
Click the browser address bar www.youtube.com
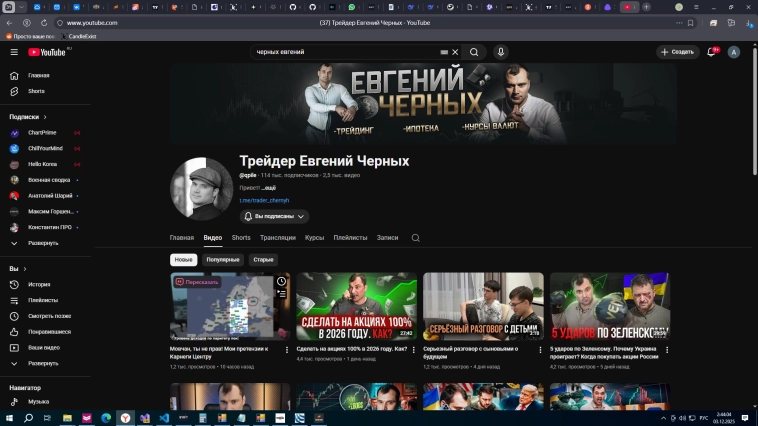coord(92,23)
